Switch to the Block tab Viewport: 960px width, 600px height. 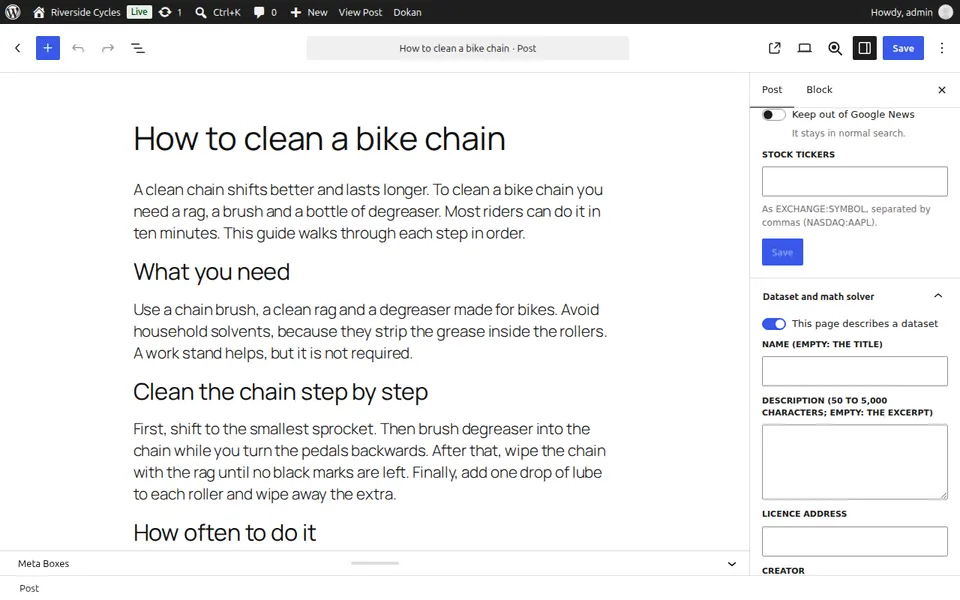(x=819, y=89)
